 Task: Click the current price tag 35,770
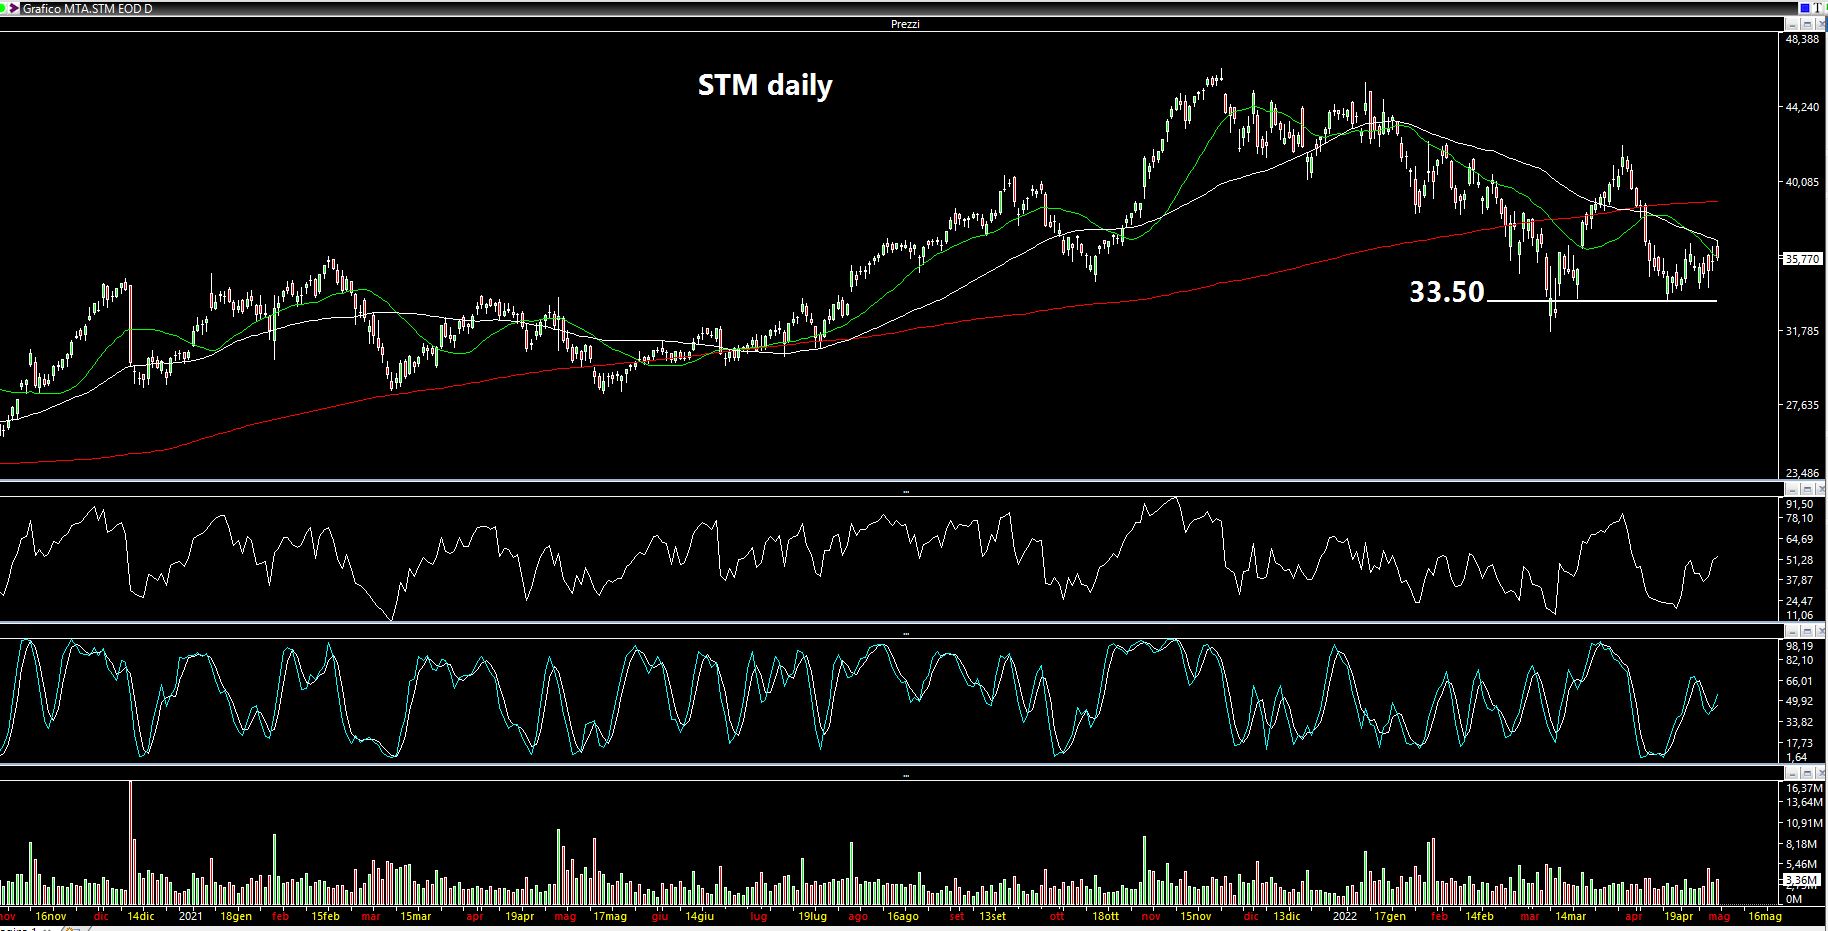click(1803, 259)
